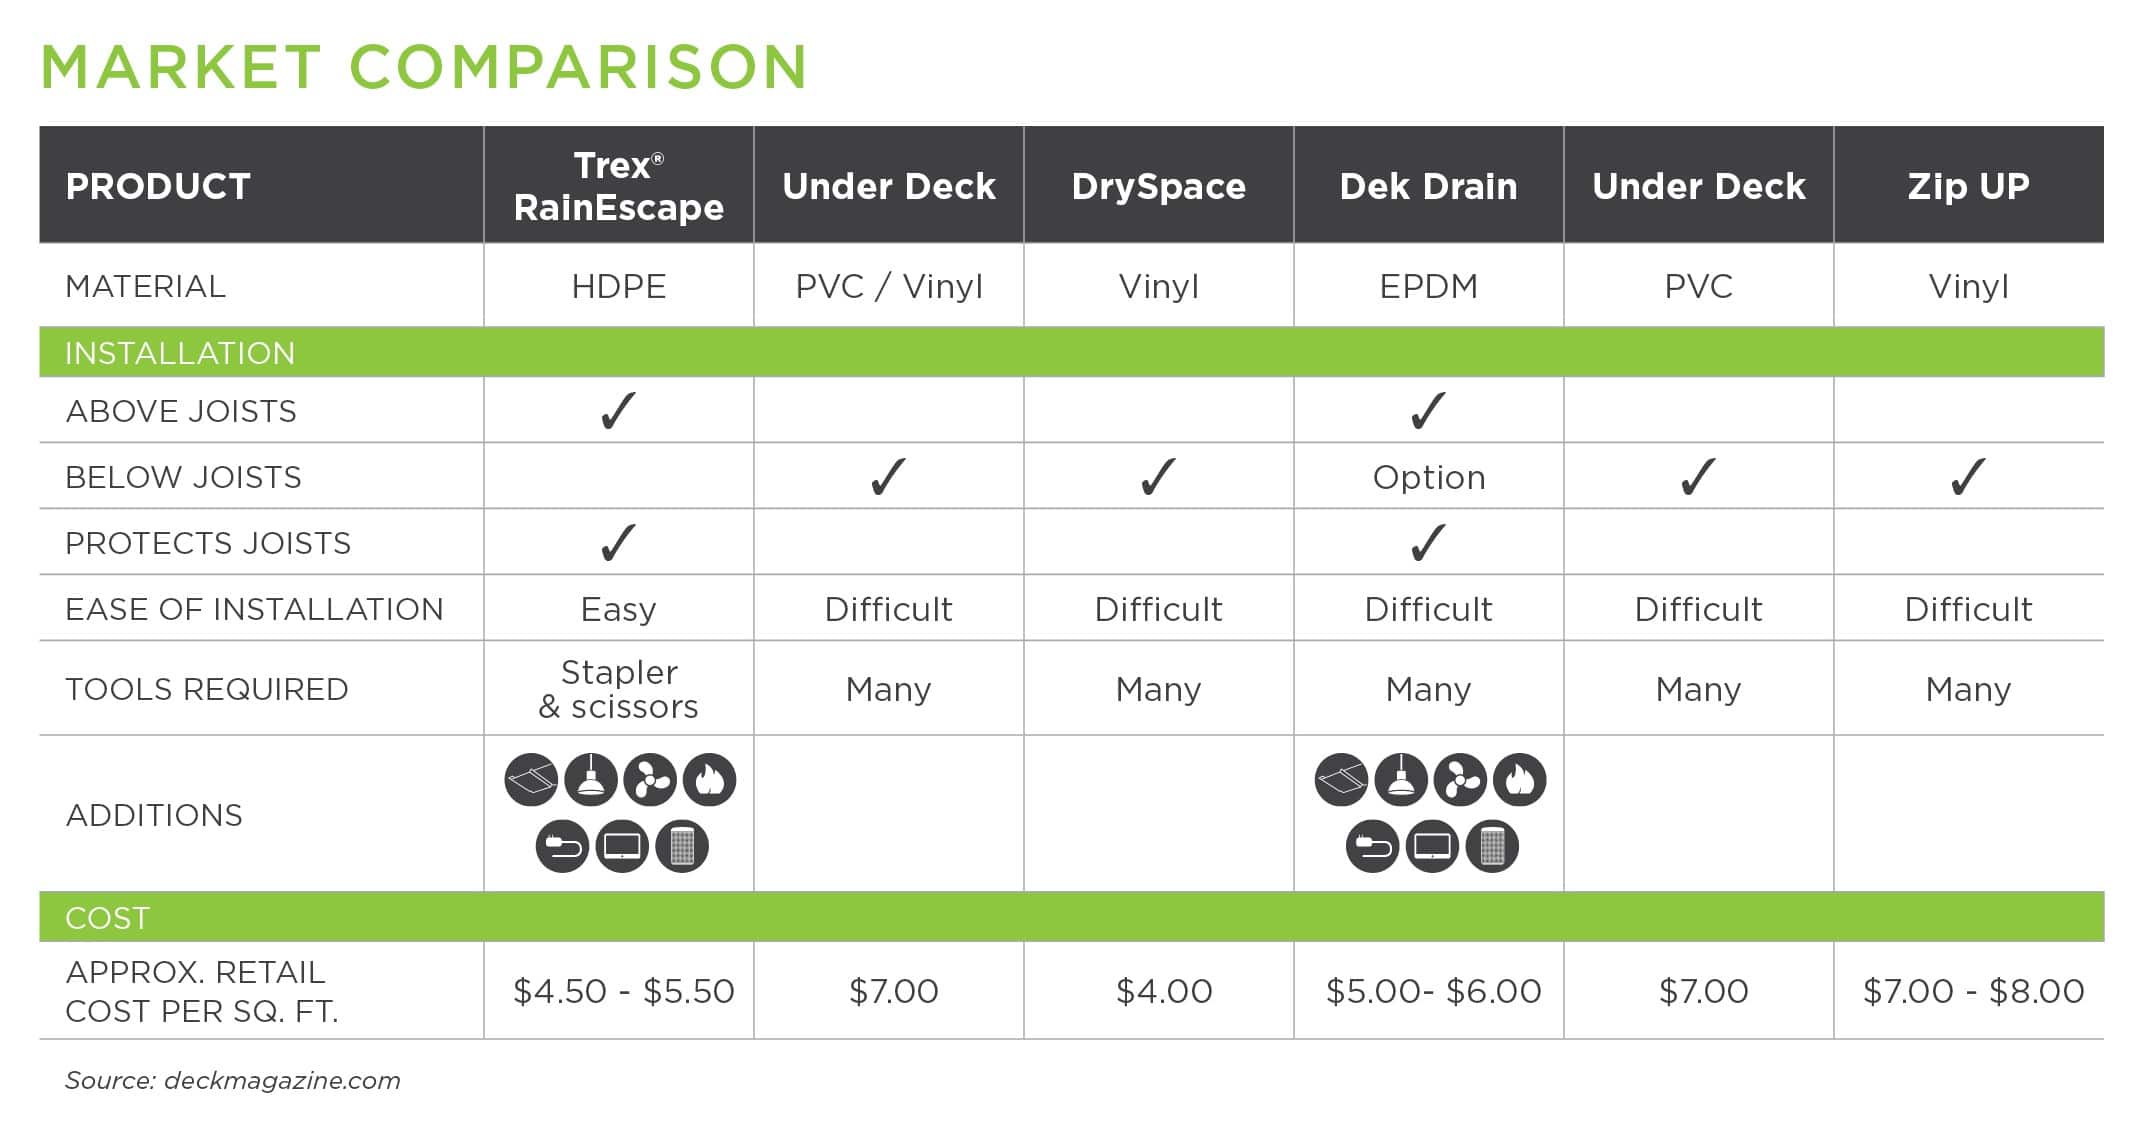This screenshot has width=2148, height=1132.
Task: Click the pendant light icon in Trex RainEscape additions
Action: point(591,780)
